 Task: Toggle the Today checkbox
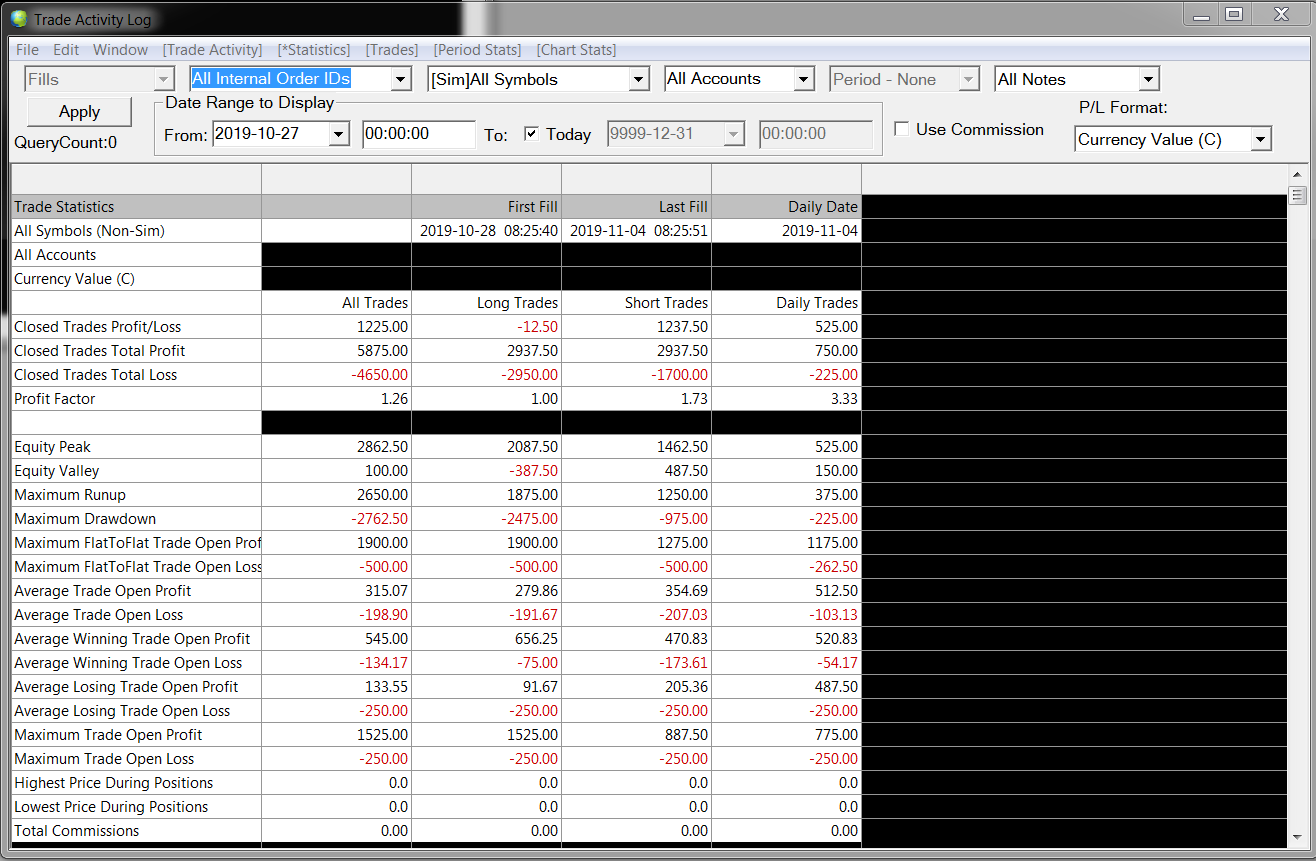[x=531, y=134]
